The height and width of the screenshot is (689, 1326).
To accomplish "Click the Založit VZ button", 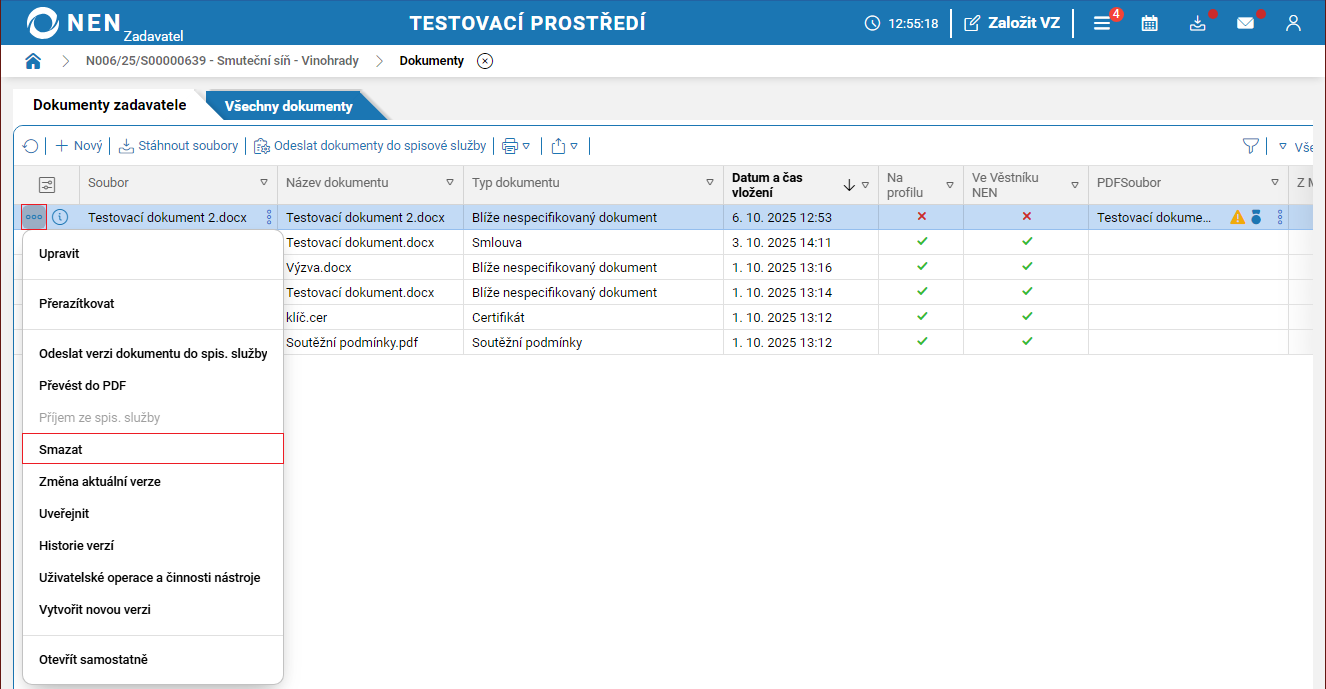I will tap(1011, 23).
